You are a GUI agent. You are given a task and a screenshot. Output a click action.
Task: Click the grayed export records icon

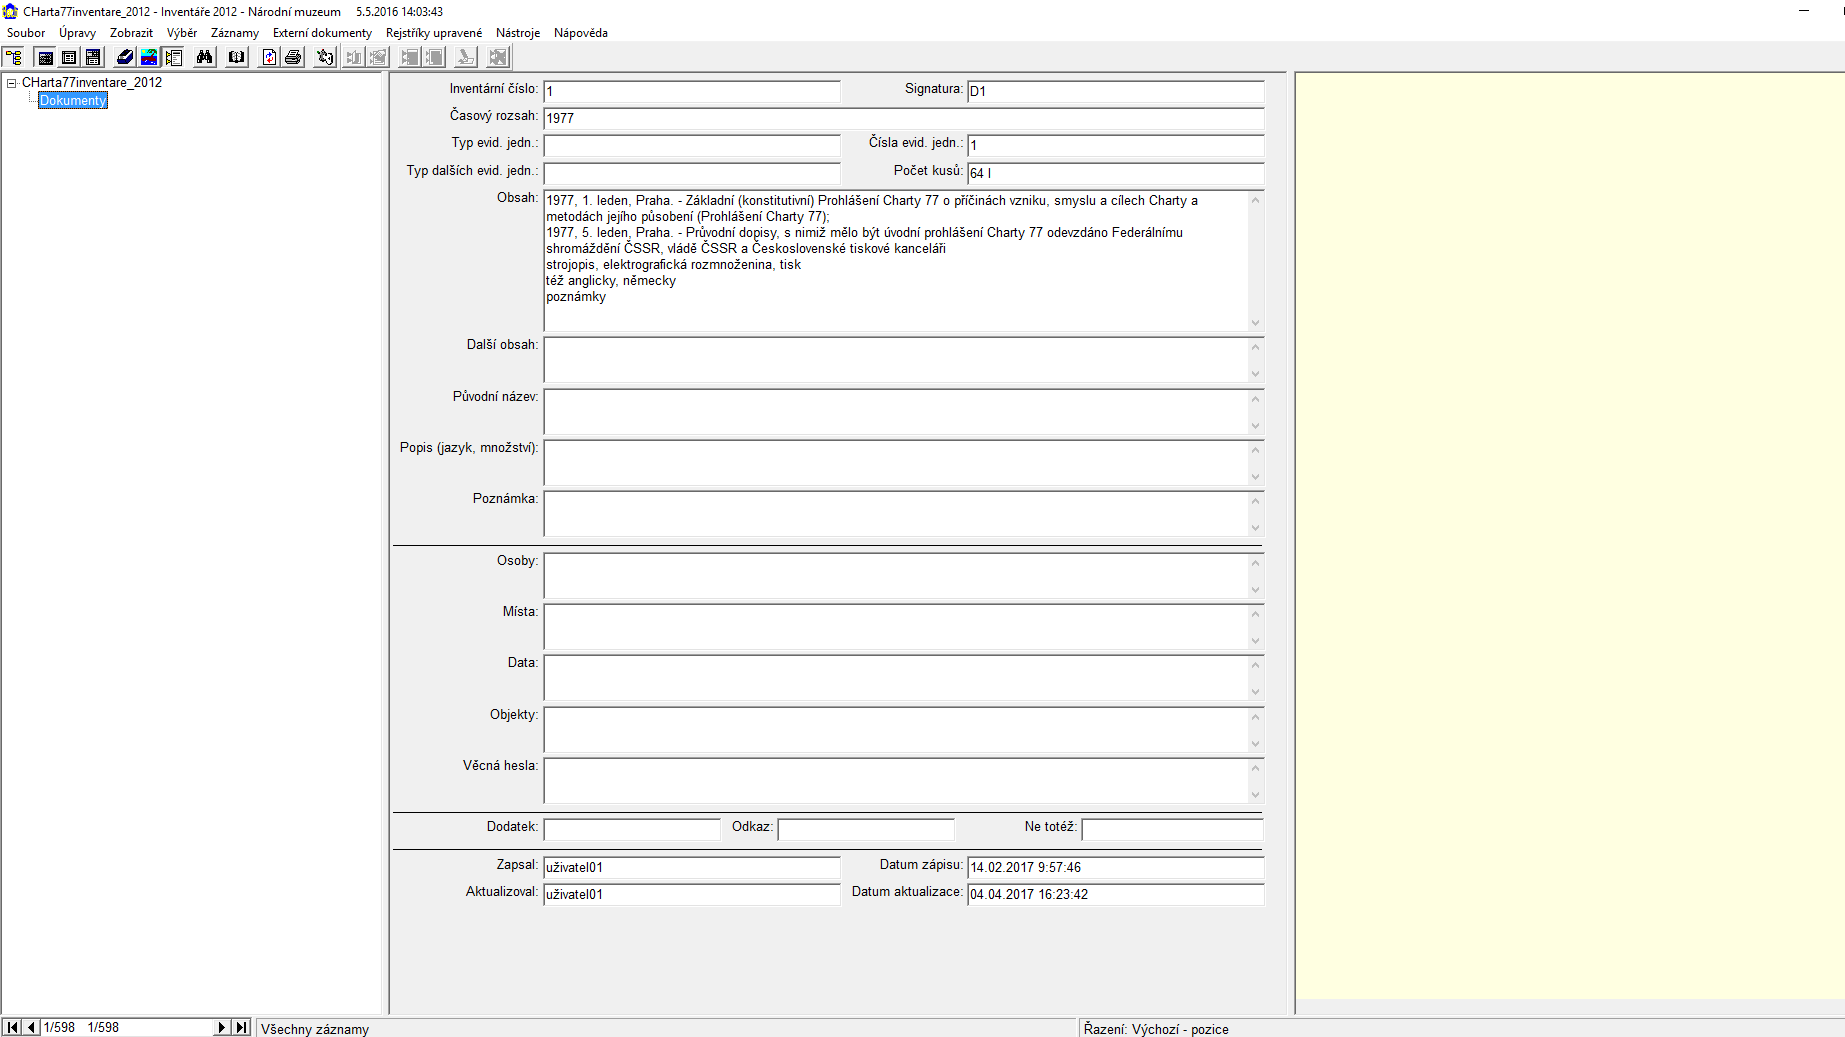tap(434, 57)
